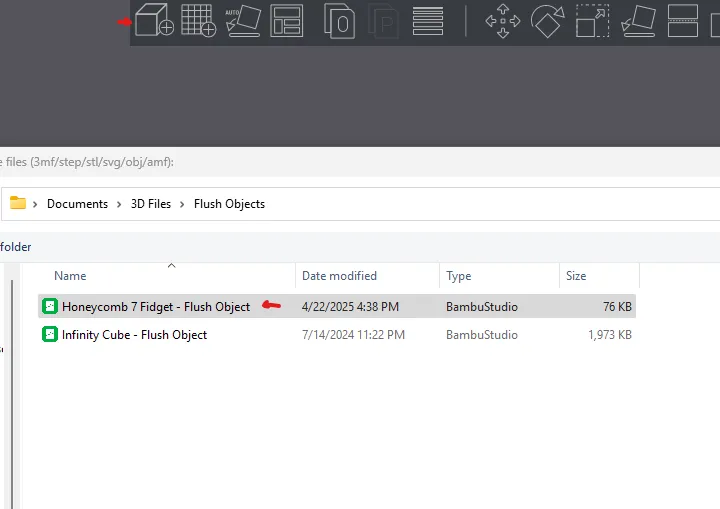The height and width of the screenshot is (509, 720).
Task: Open the Variable layer height tool
Action: [428, 21]
